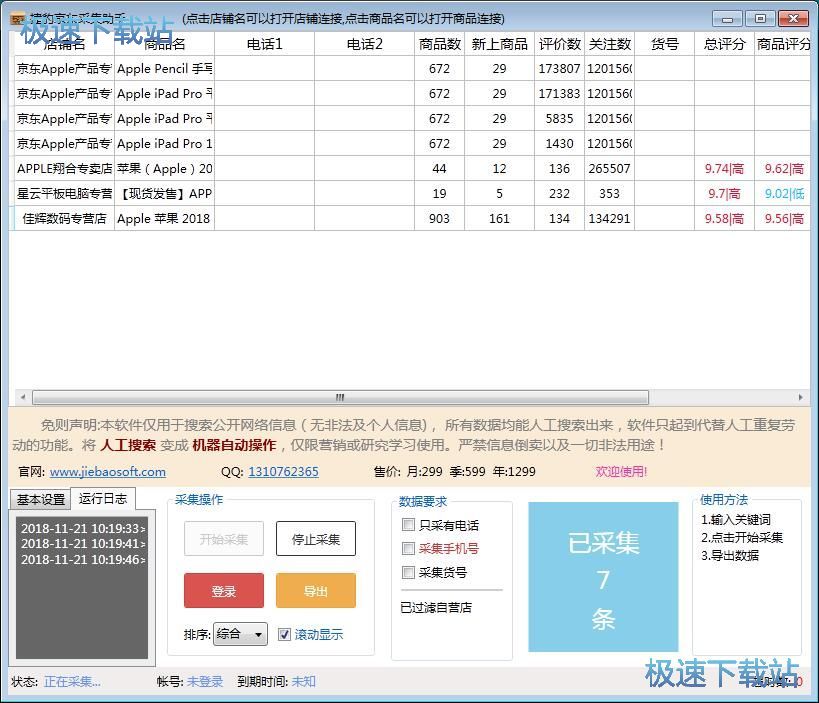819x703 pixels.
Task: Switch to 运行日志 tab
Action: 103,498
